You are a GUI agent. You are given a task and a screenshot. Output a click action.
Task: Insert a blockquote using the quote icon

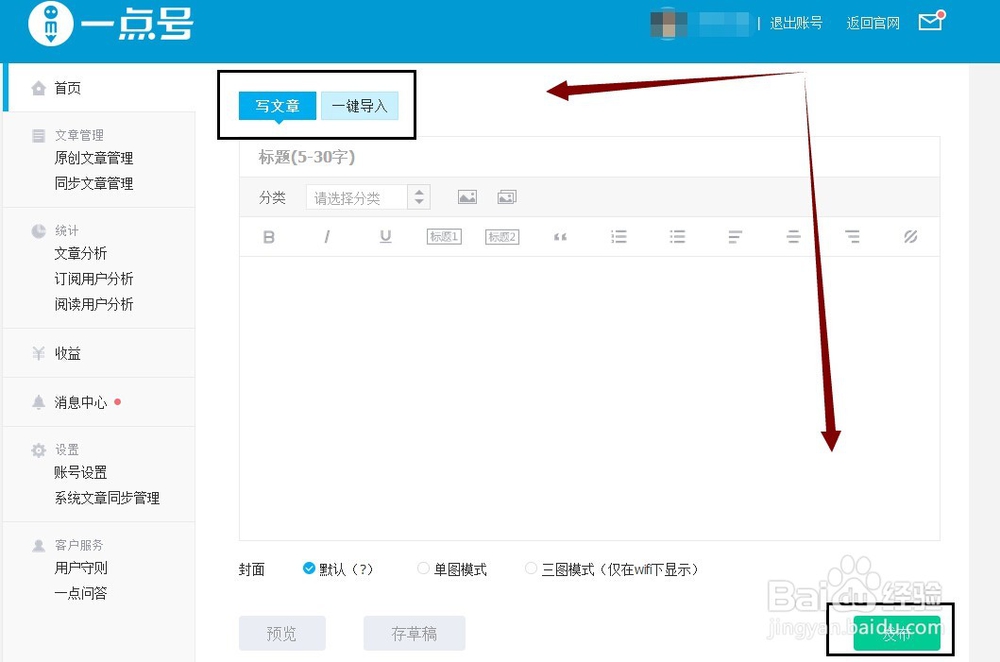(560, 236)
